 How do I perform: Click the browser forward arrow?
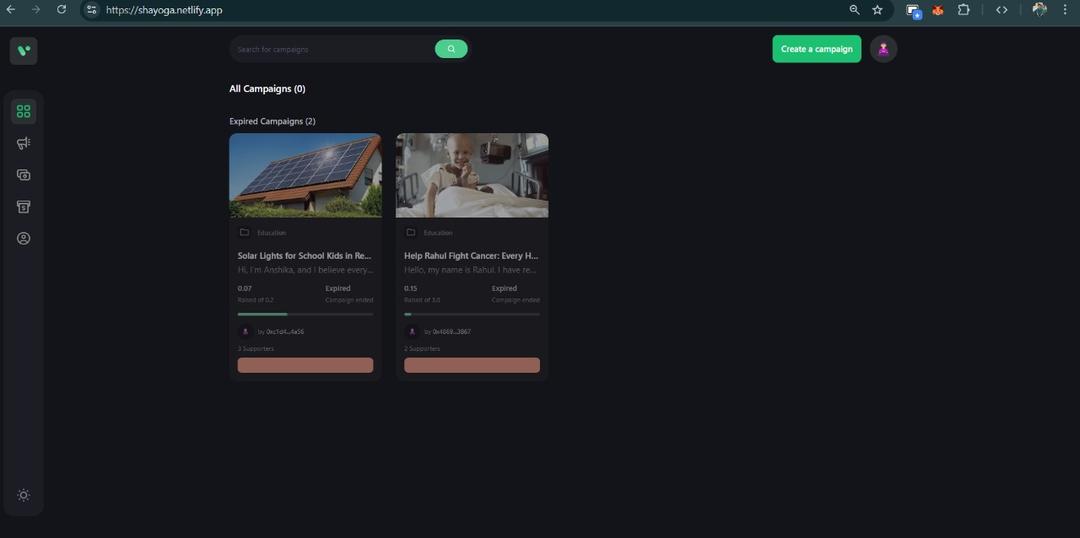coord(36,10)
